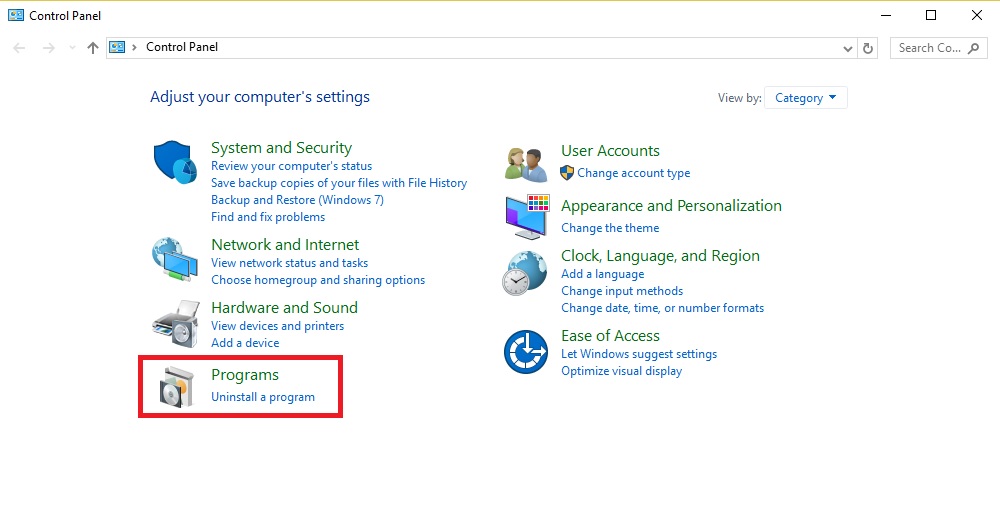Open the System and Security shield icon
1000x517 pixels.
[174, 163]
